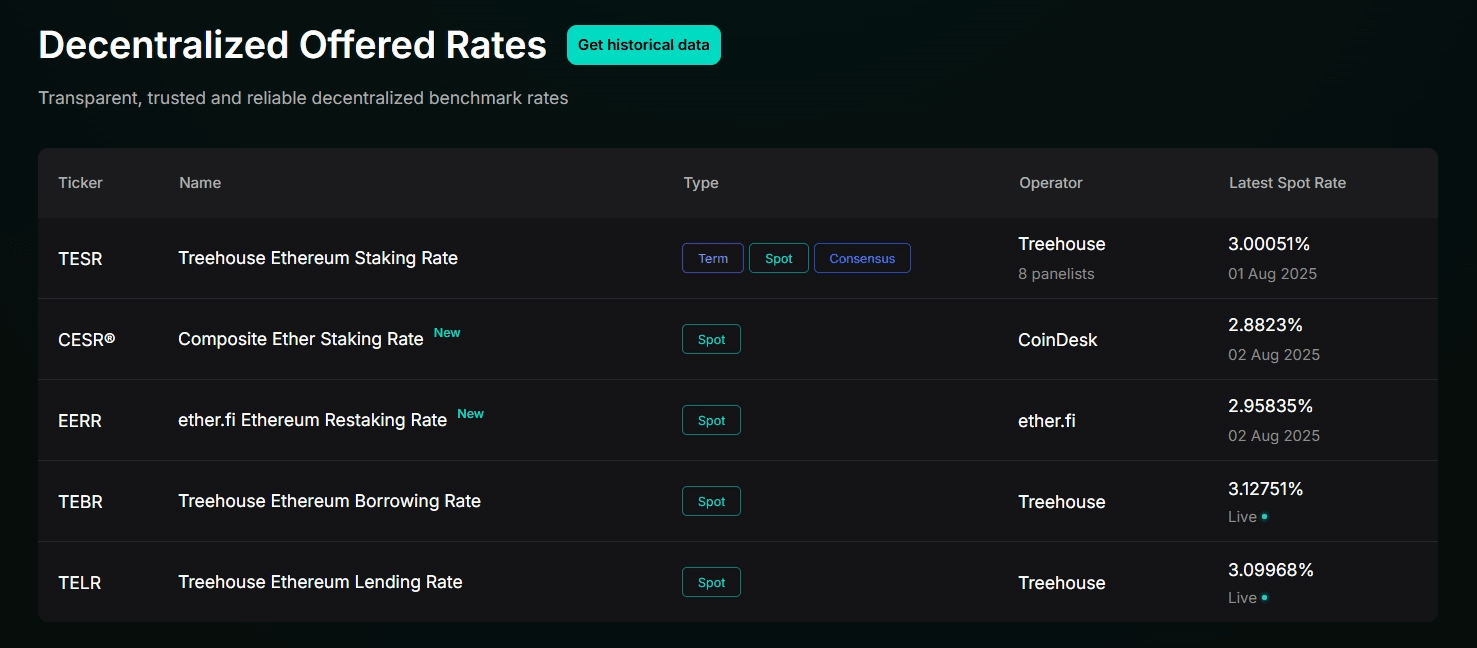Screen dimensions: 1477x648
Task: Click the TESR ticker
Action: pos(80,259)
